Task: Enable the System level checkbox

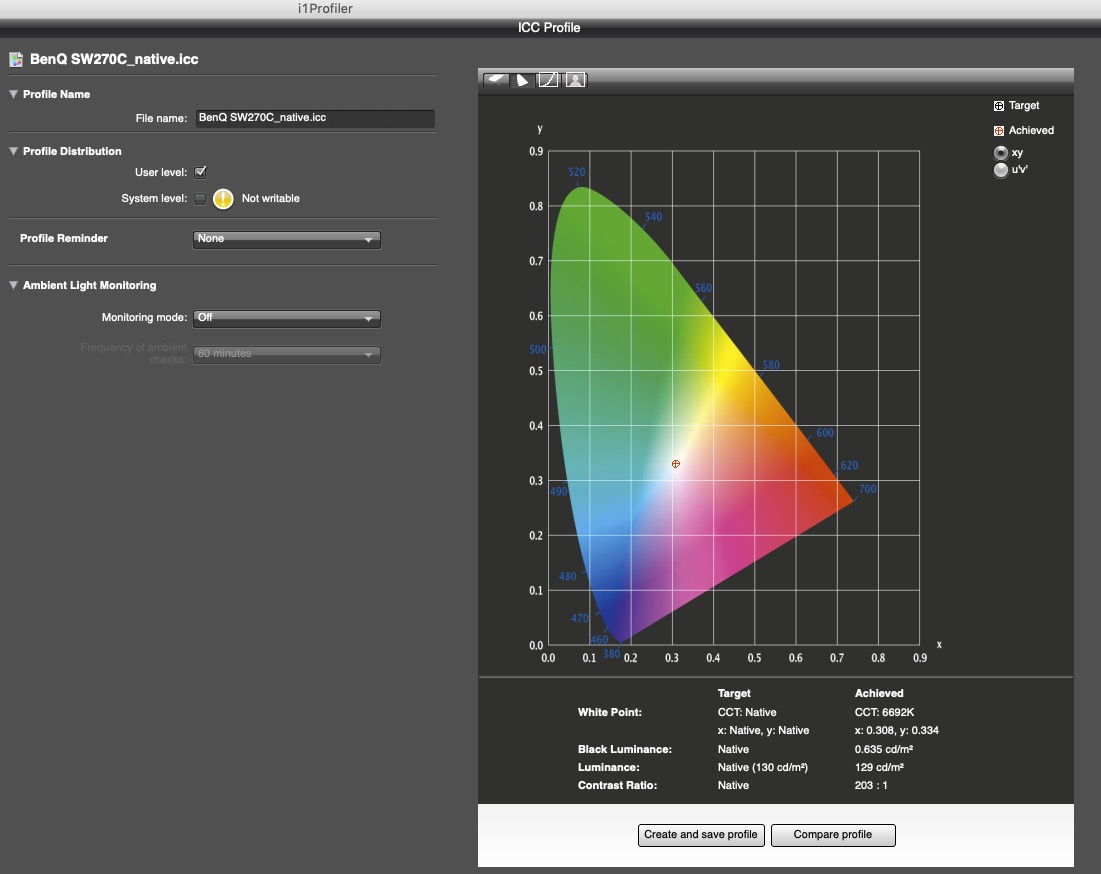Action: click(x=200, y=199)
